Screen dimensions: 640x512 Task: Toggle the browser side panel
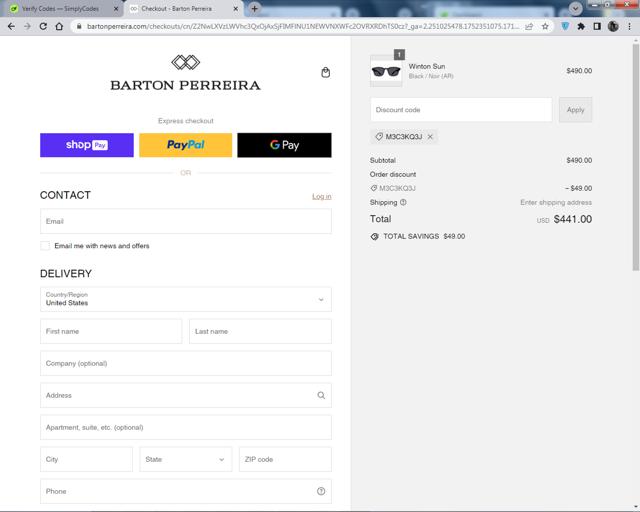click(x=597, y=27)
